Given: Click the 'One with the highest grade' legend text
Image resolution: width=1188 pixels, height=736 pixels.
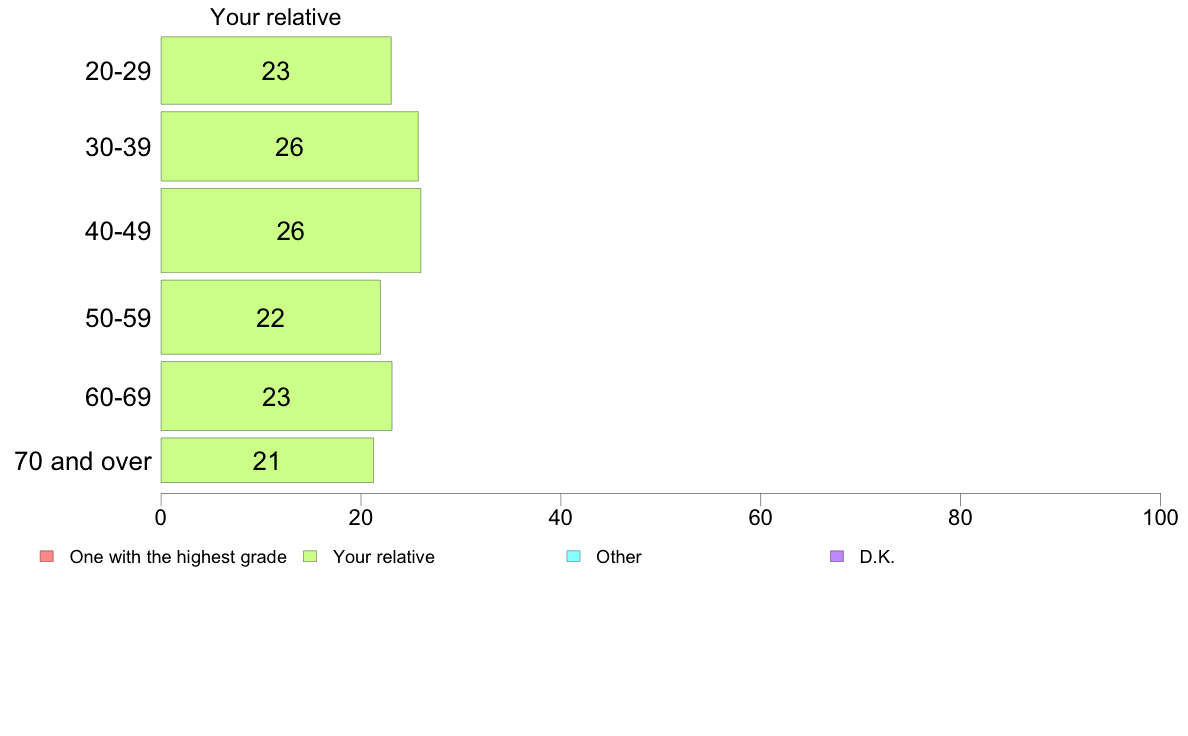Looking at the screenshot, I should click(x=178, y=557).
